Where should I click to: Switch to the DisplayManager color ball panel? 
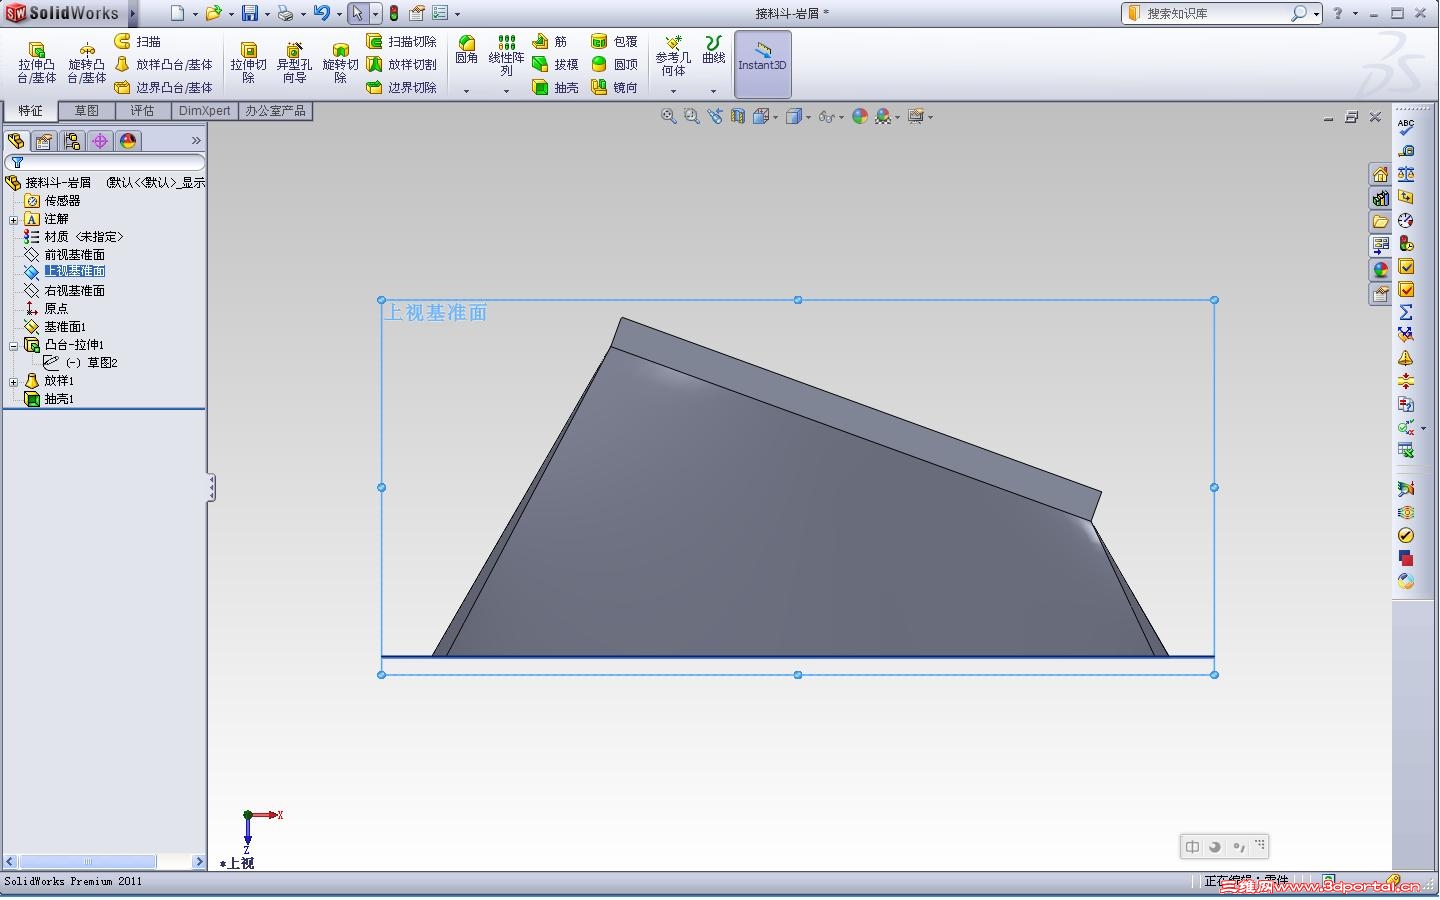pyautogui.click(x=128, y=141)
